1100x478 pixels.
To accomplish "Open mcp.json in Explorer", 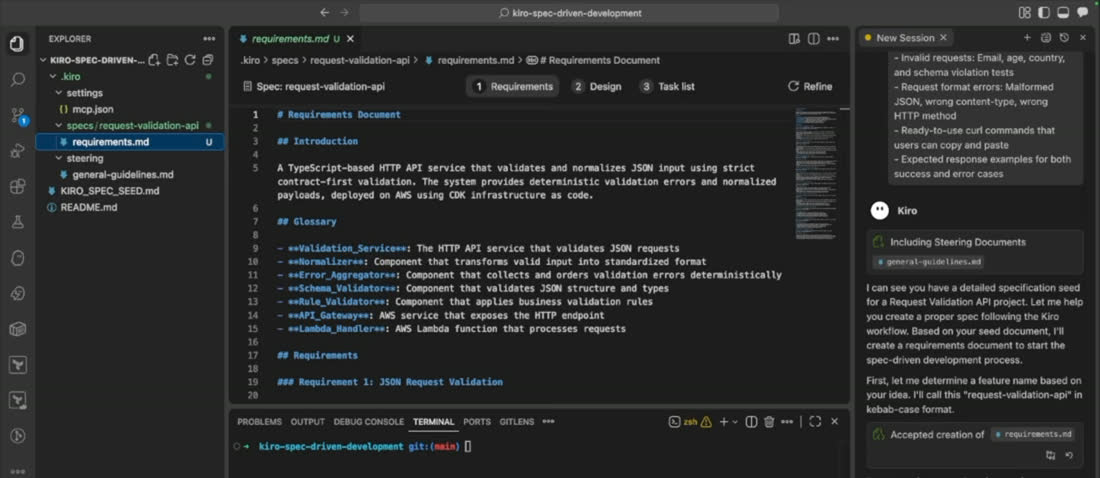I will [x=93, y=109].
